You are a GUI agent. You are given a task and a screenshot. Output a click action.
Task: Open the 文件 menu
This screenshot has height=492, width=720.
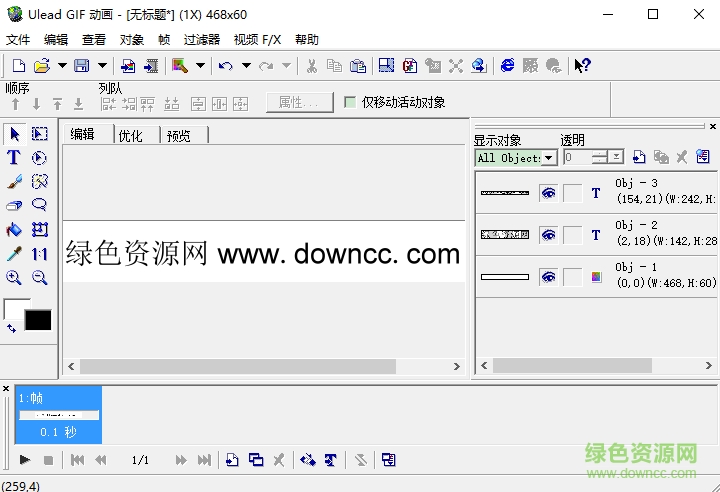point(18,40)
